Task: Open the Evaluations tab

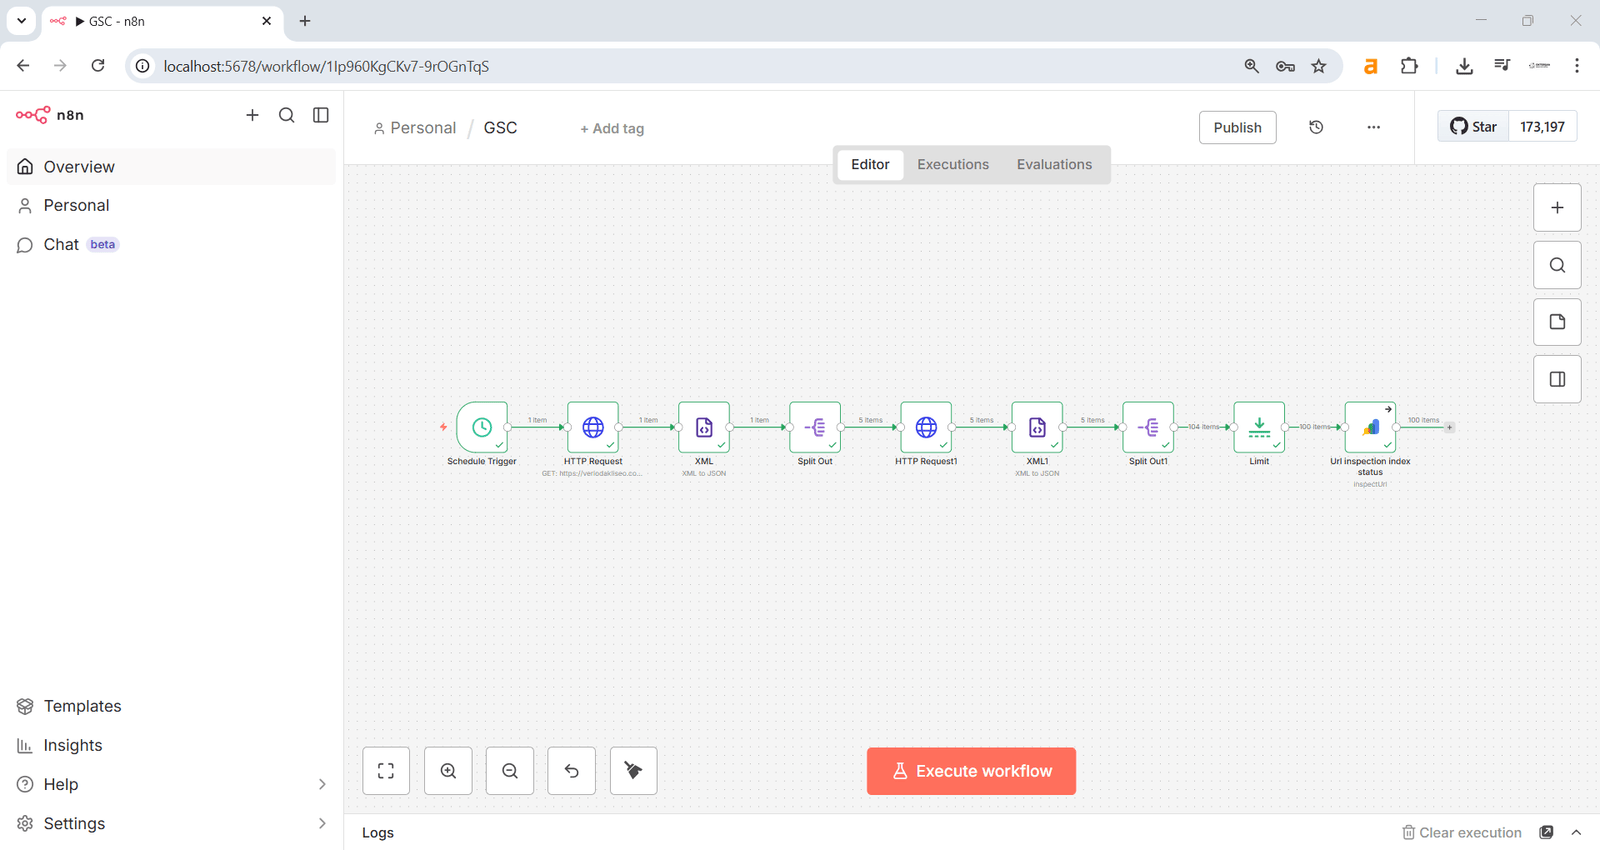Action: coord(1054,164)
